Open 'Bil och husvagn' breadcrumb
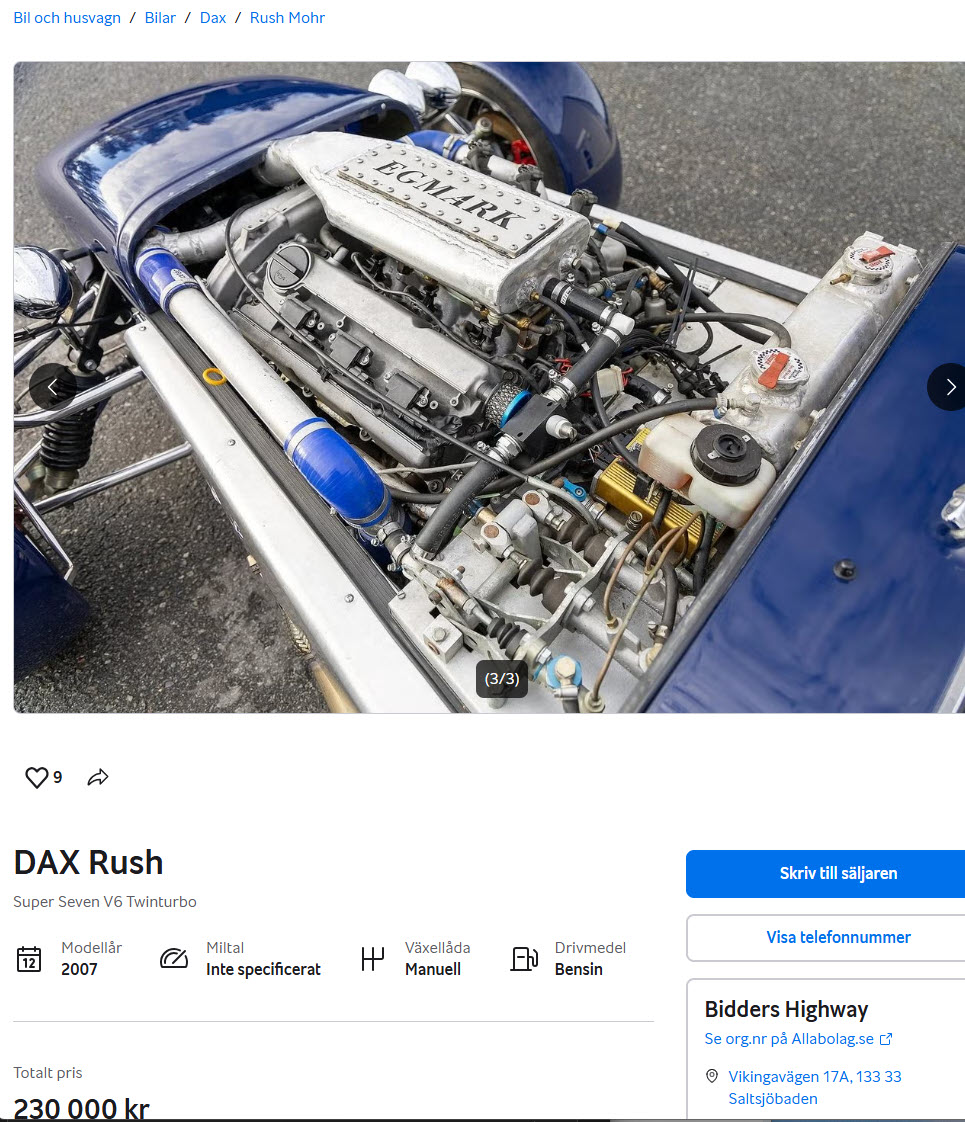This screenshot has height=1122, width=965. tap(67, 18)
